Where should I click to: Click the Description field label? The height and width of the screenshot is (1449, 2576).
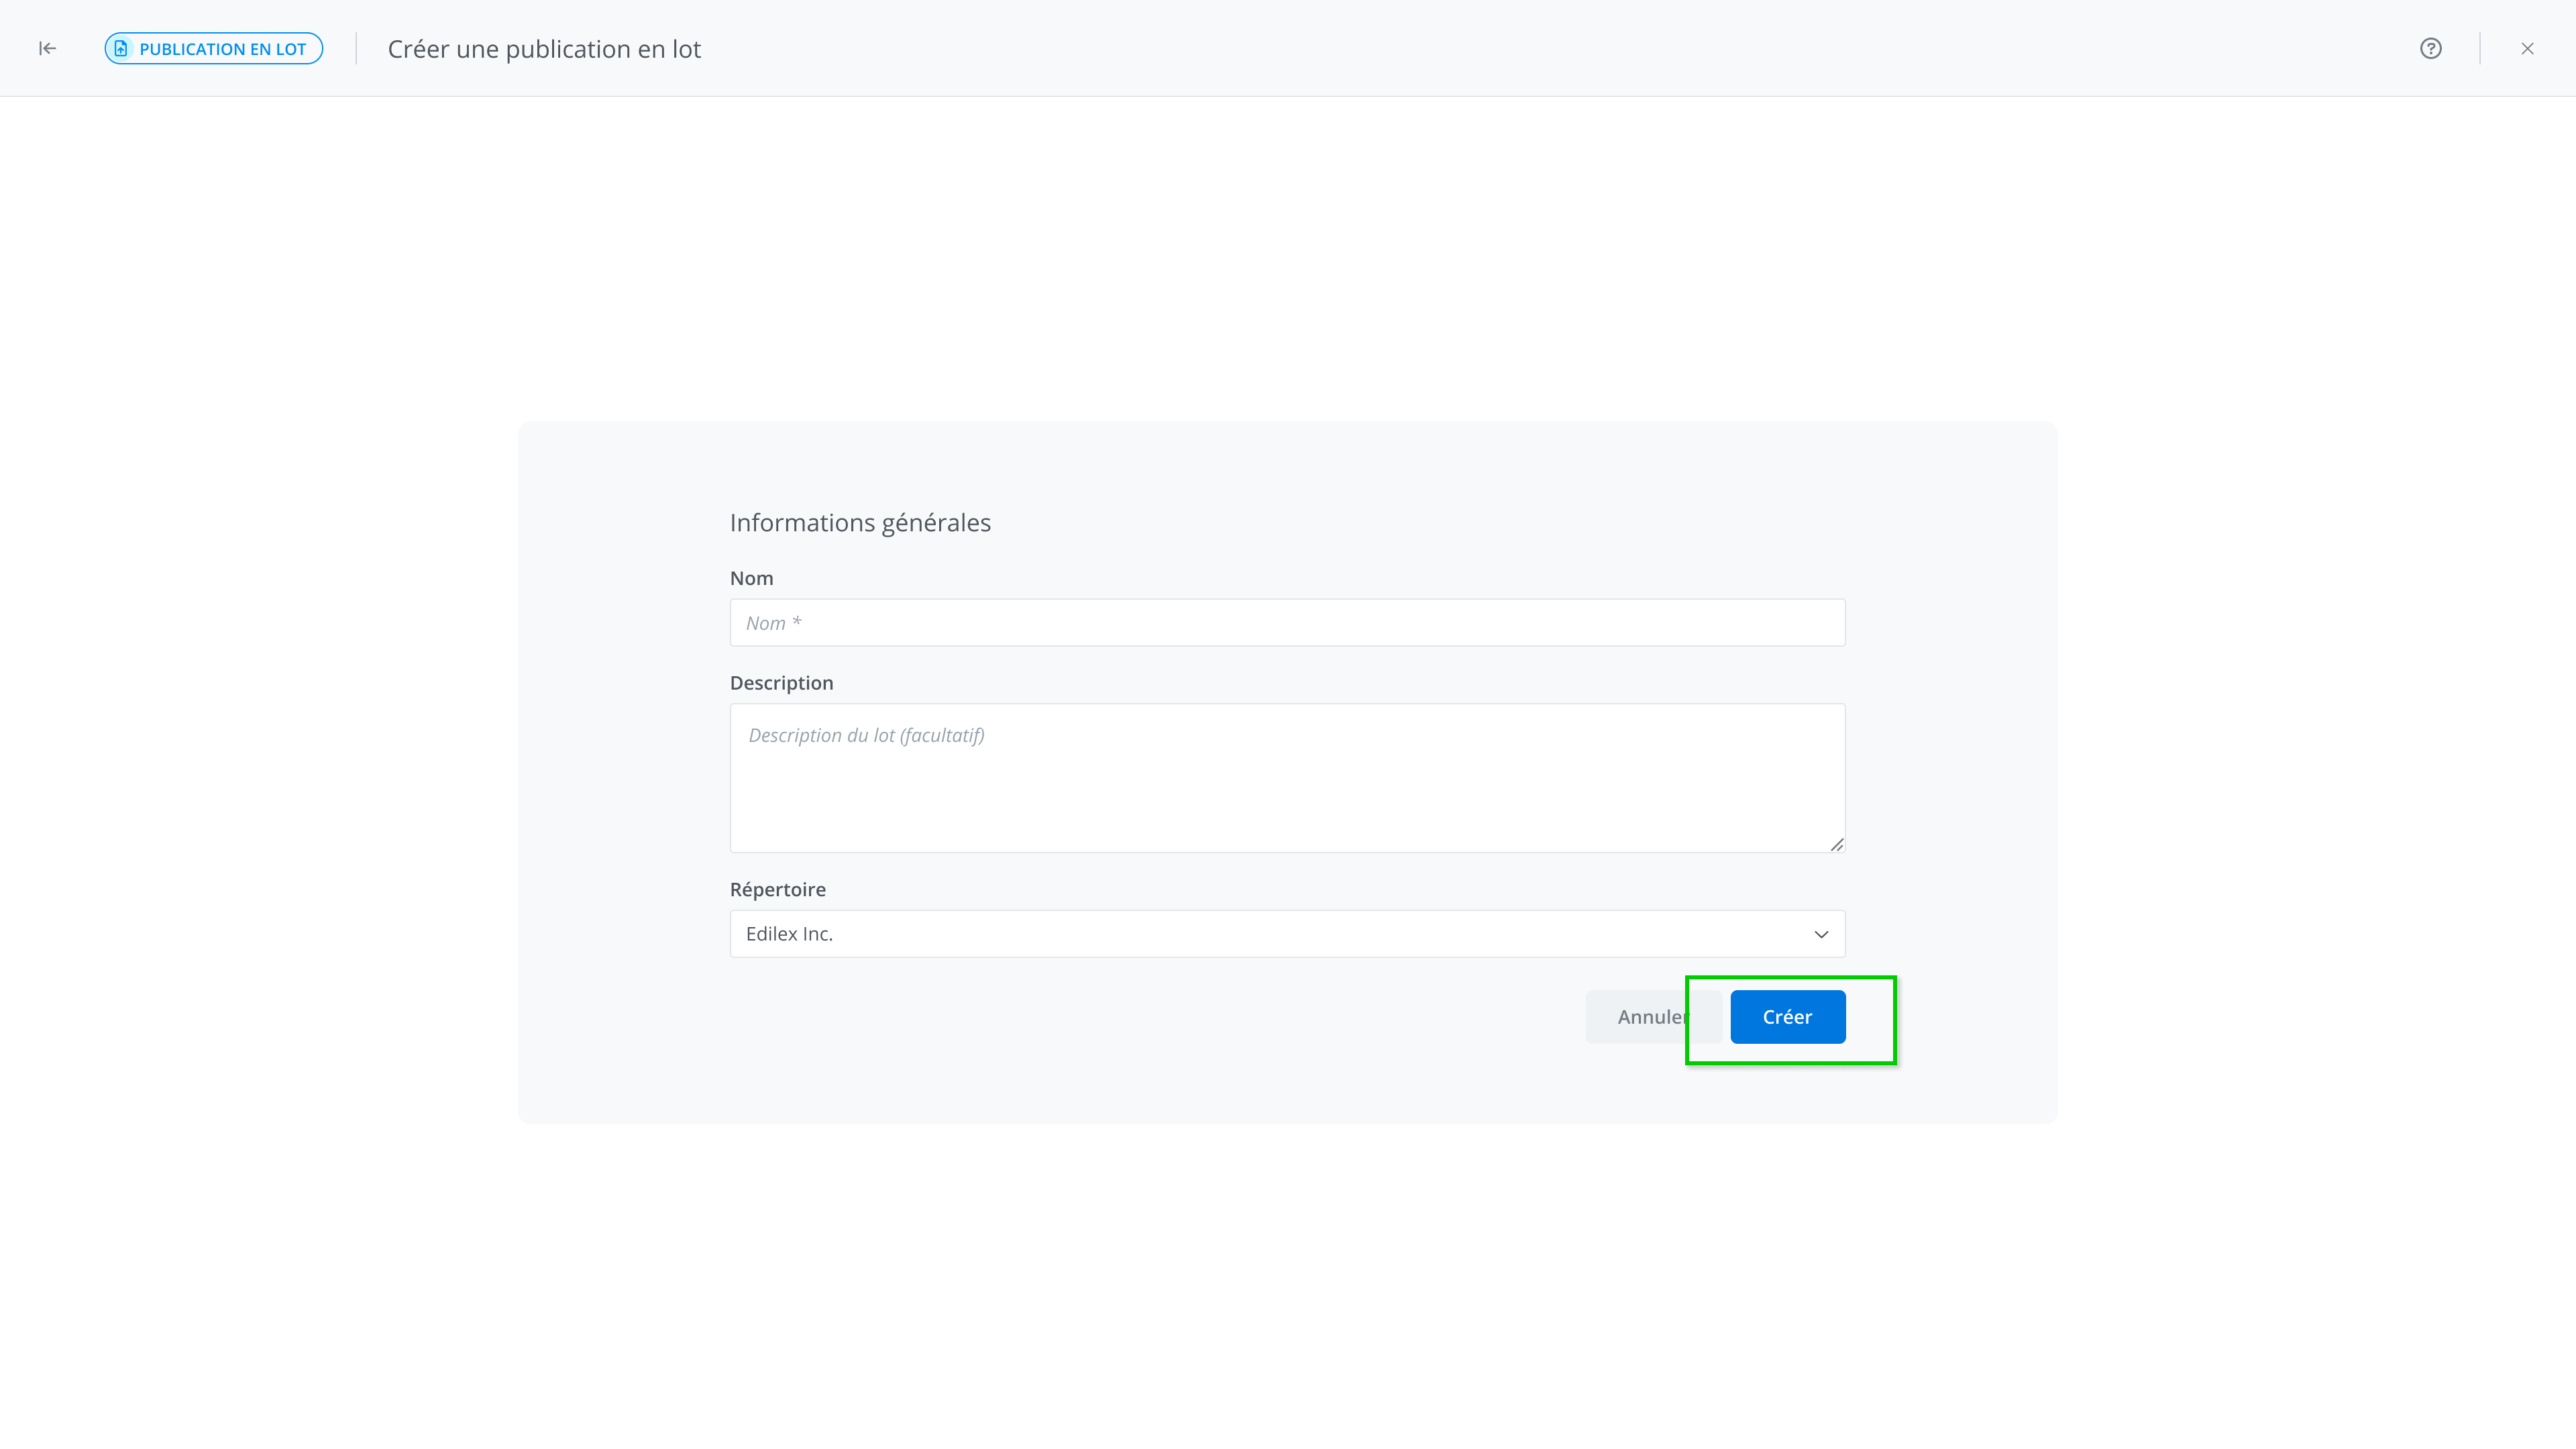[781, 682]
